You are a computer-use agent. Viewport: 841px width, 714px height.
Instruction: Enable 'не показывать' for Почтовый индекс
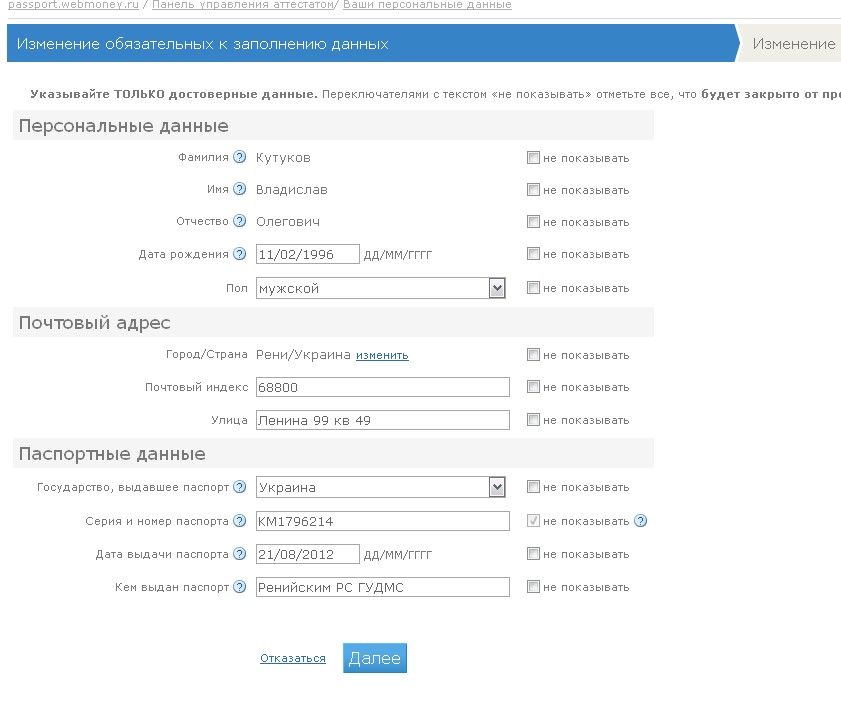click(x=534, y=387)
